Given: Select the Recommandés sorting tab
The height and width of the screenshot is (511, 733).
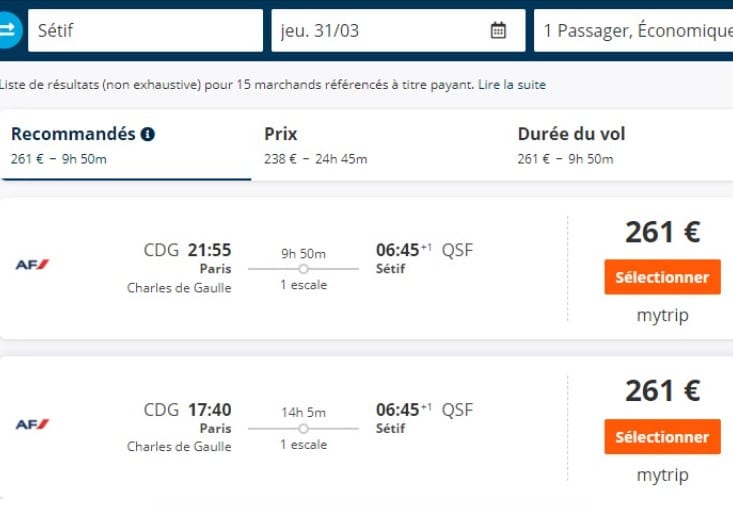Looking at the screenshot, I should (x=126, y=145).
